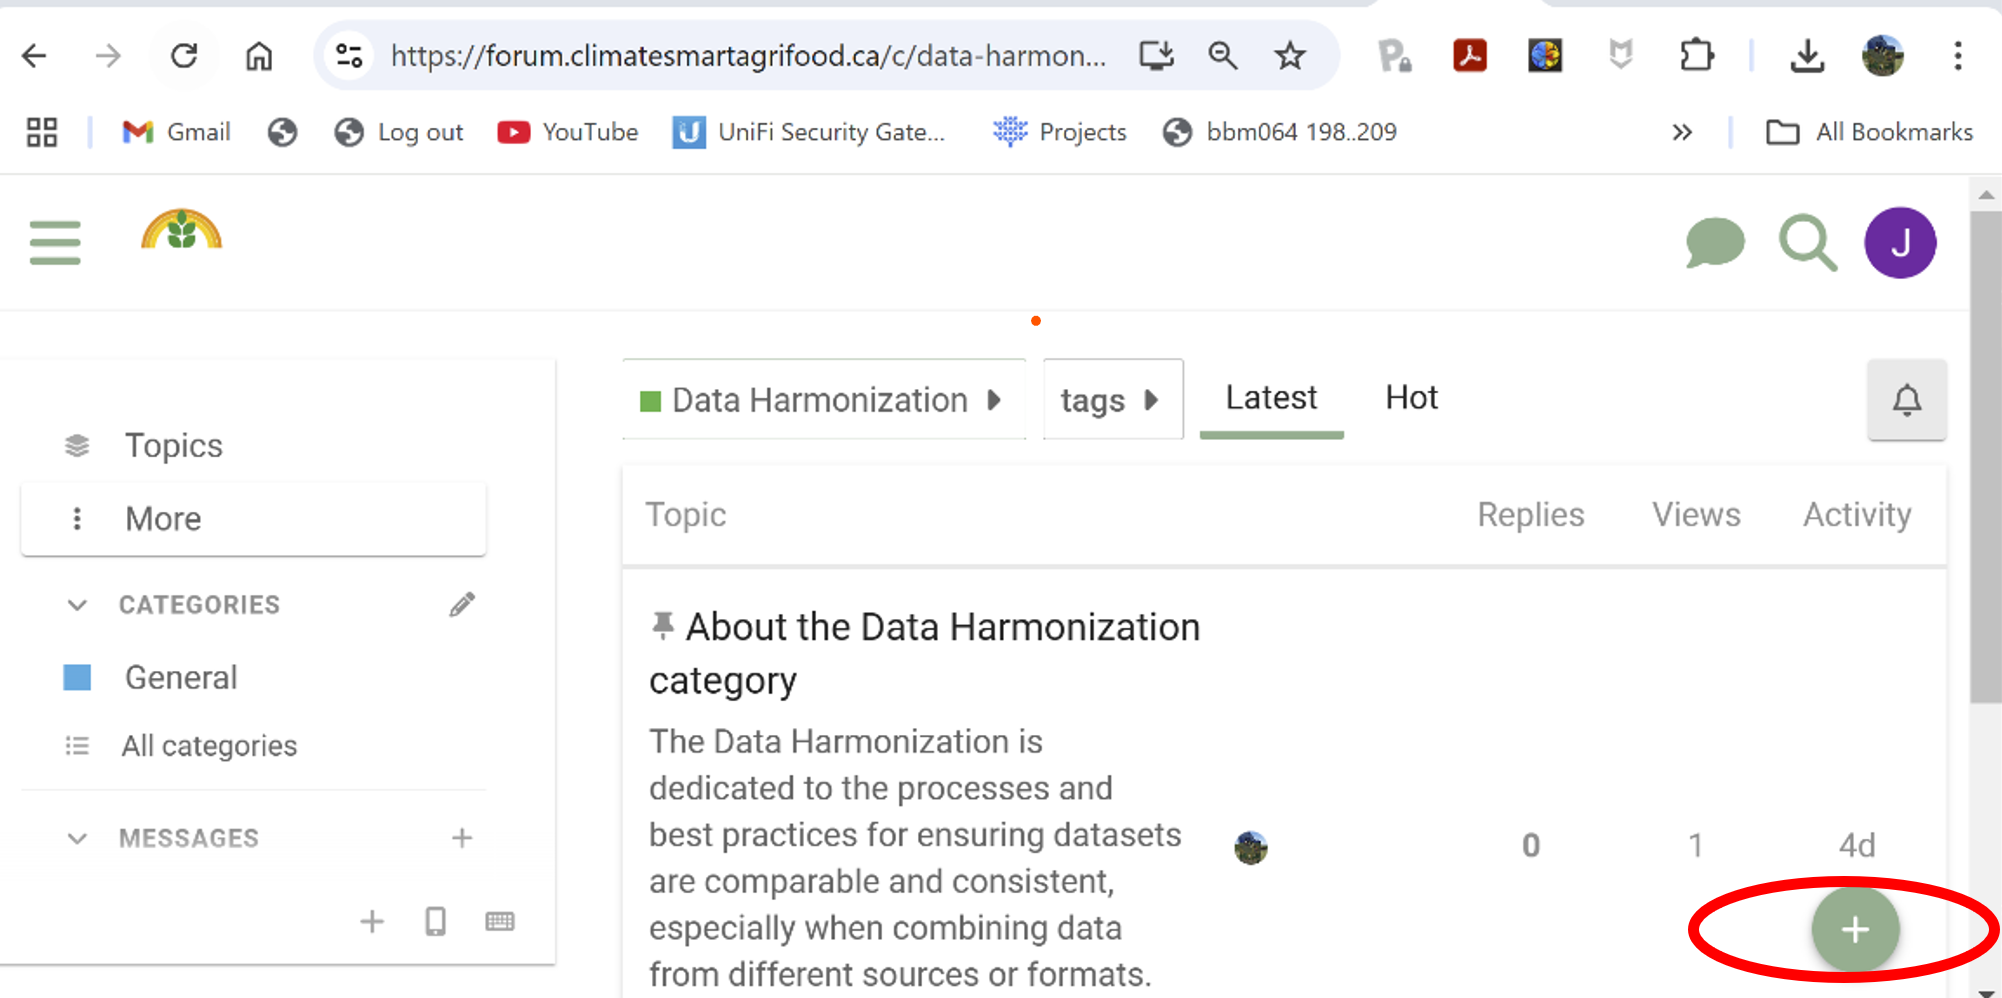View site information icon in address bar
The width and height of the screenshot is (2002, 998).
tap(349, 56)
